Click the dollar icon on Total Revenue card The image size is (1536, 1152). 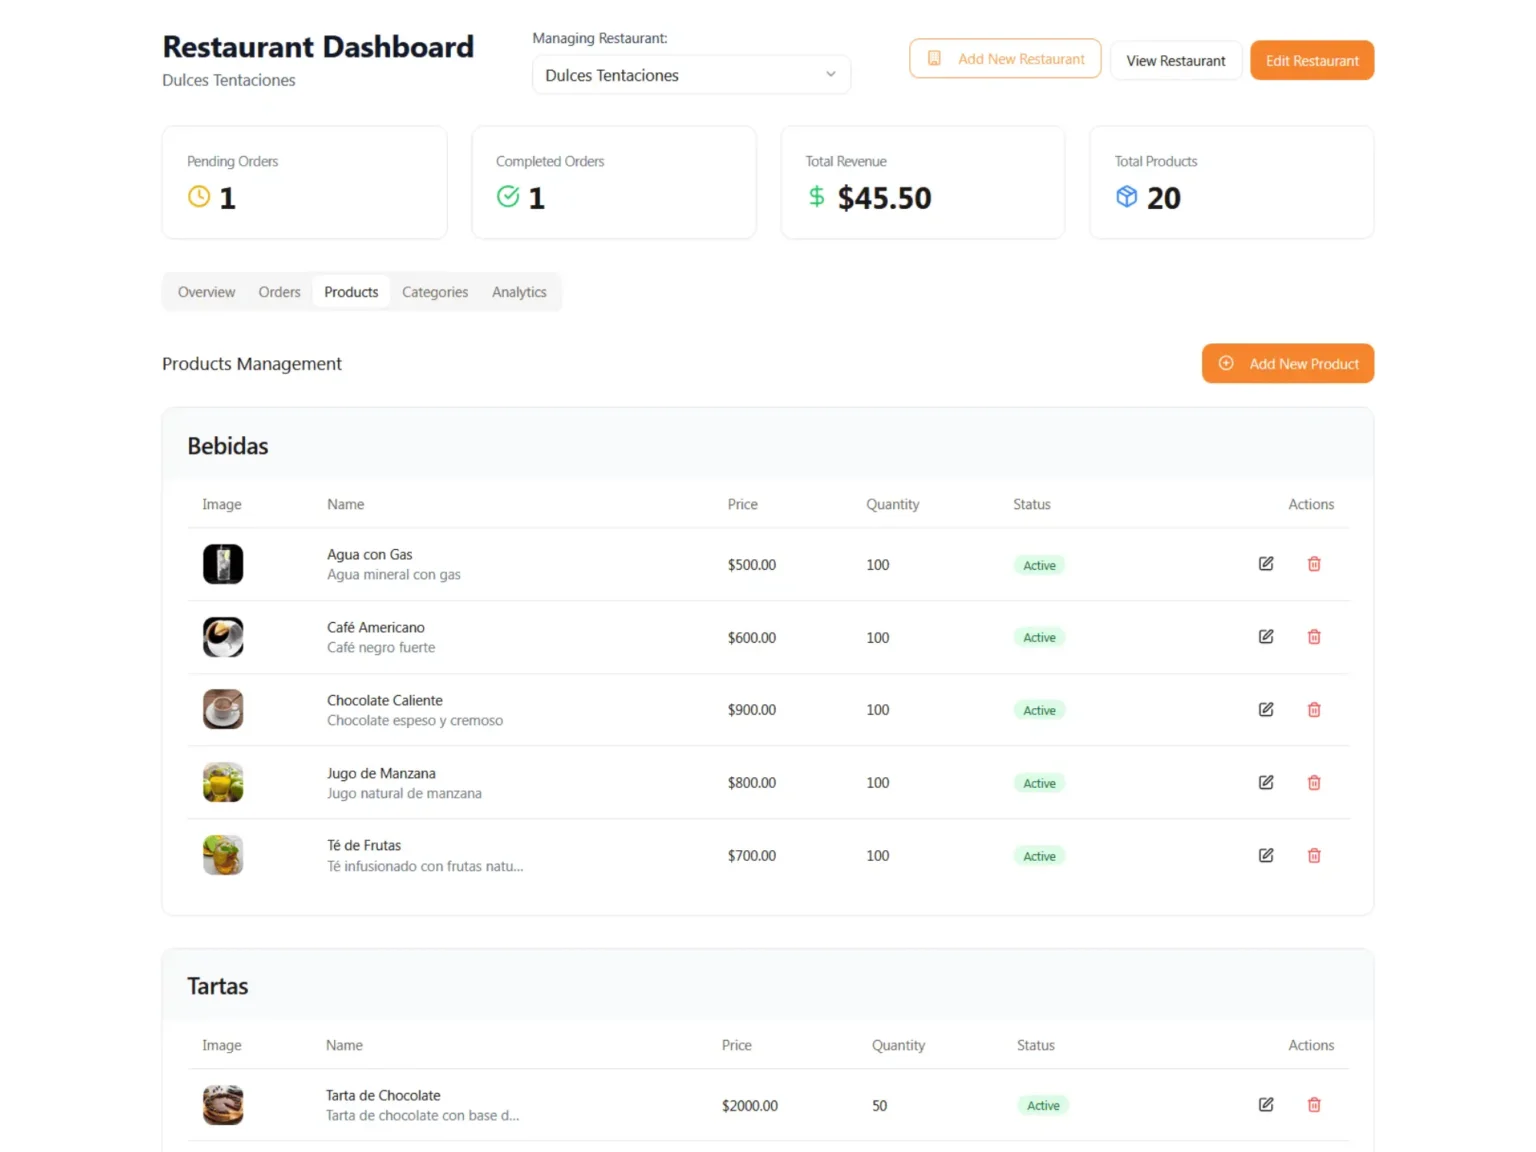click(816, 196)
